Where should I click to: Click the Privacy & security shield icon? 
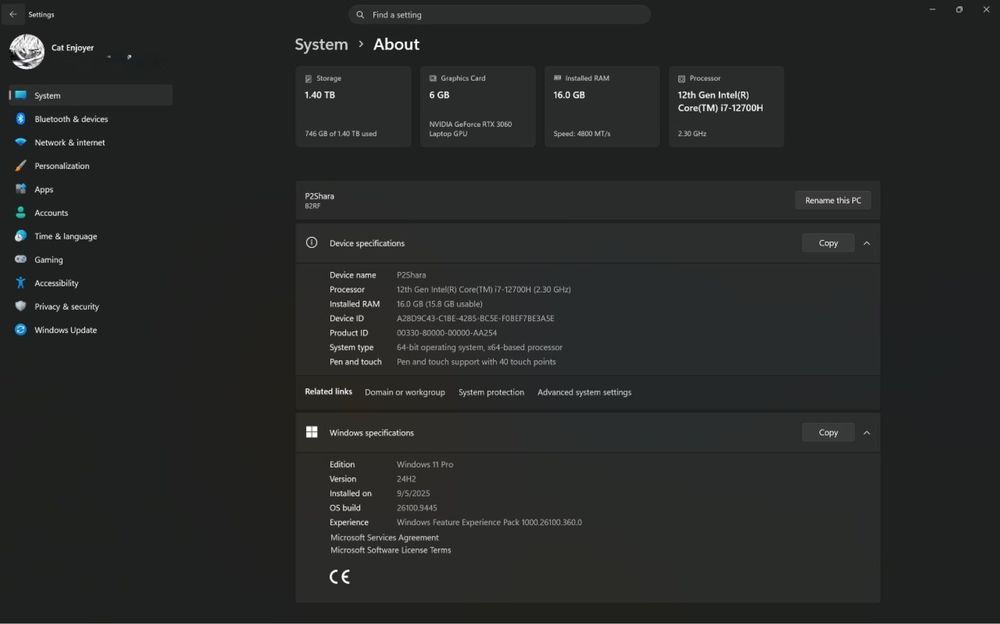[21, 306]
